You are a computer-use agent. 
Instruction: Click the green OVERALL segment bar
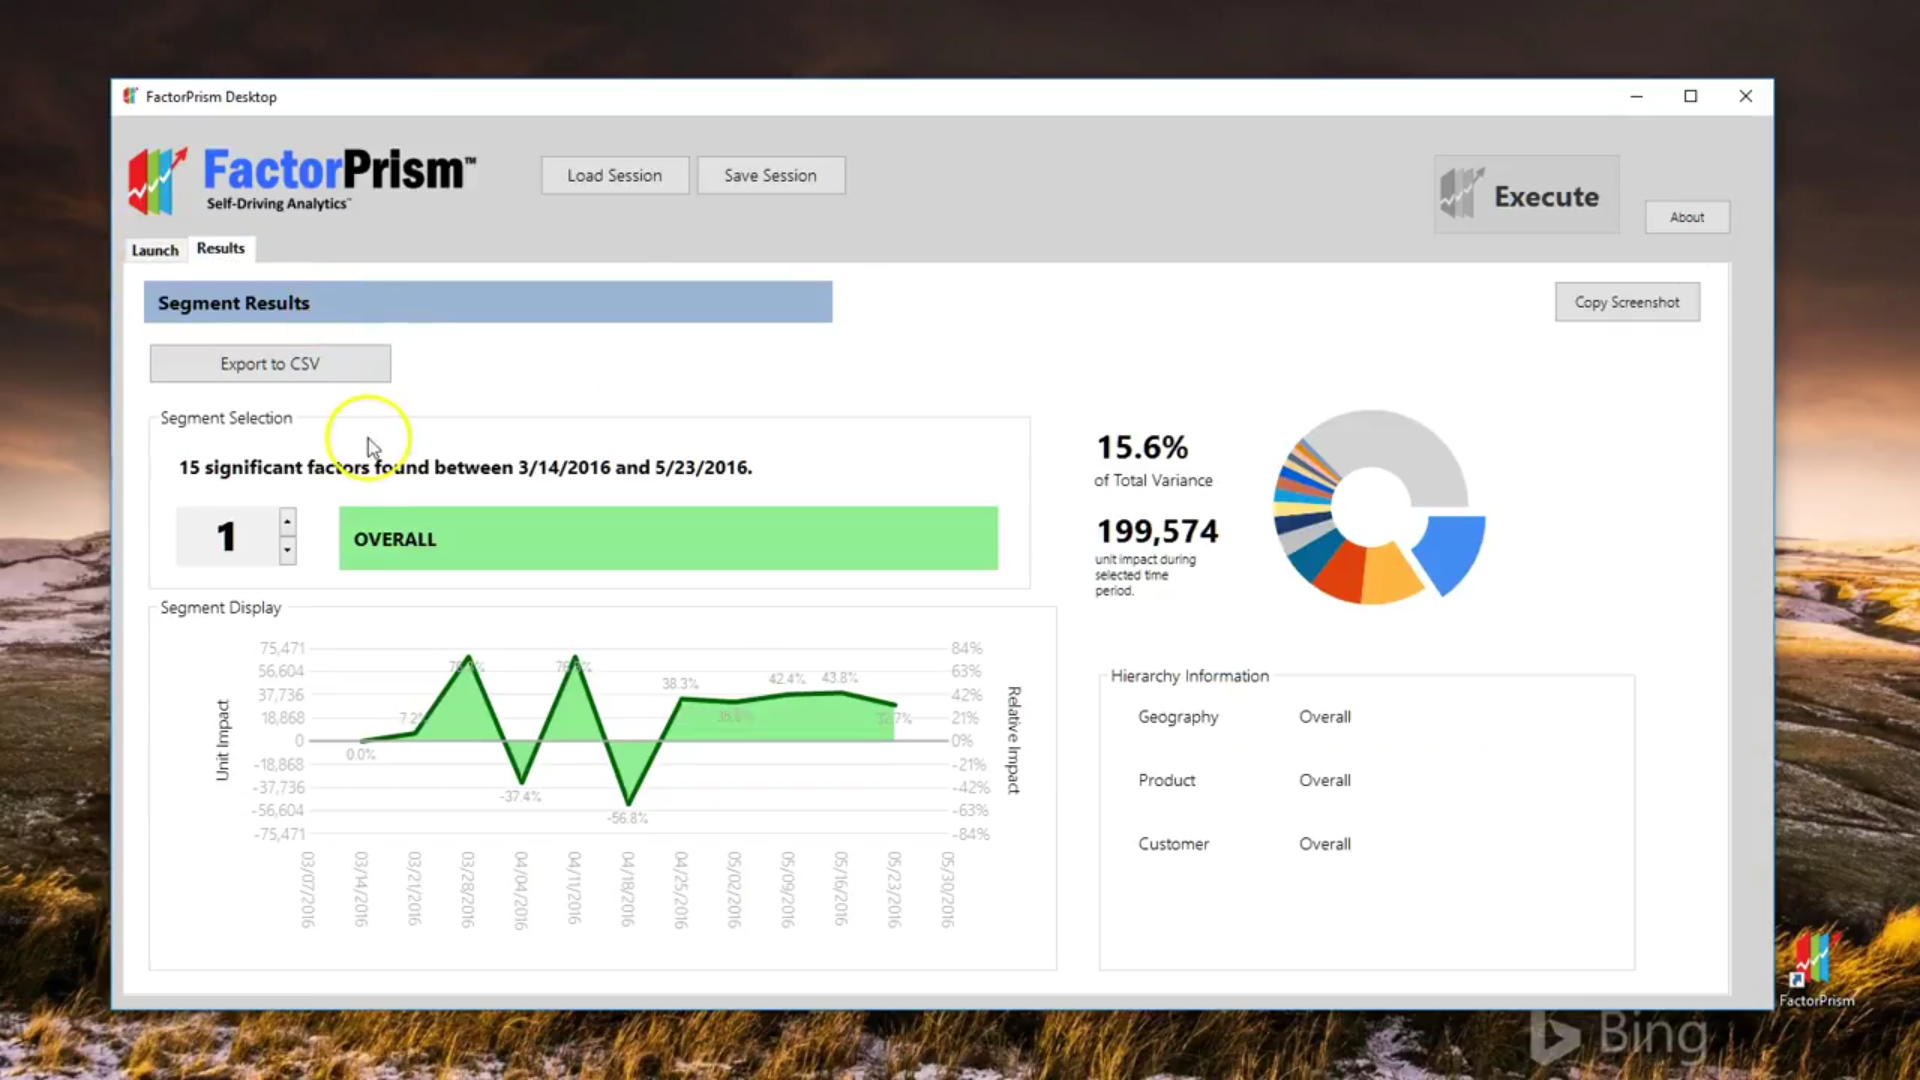[x=667, y=538]
